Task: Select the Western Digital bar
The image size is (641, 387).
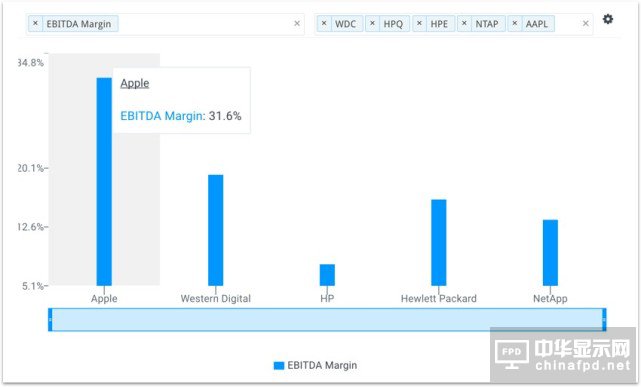Action: click(215, 230)
